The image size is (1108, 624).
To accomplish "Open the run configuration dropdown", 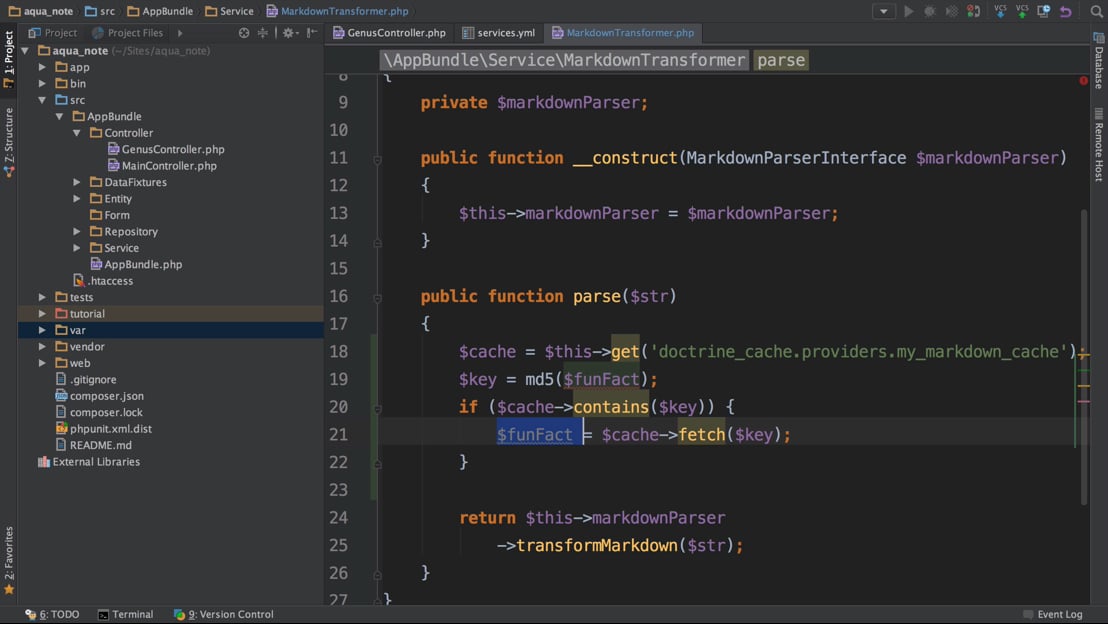I will click(x=883, y=11).
